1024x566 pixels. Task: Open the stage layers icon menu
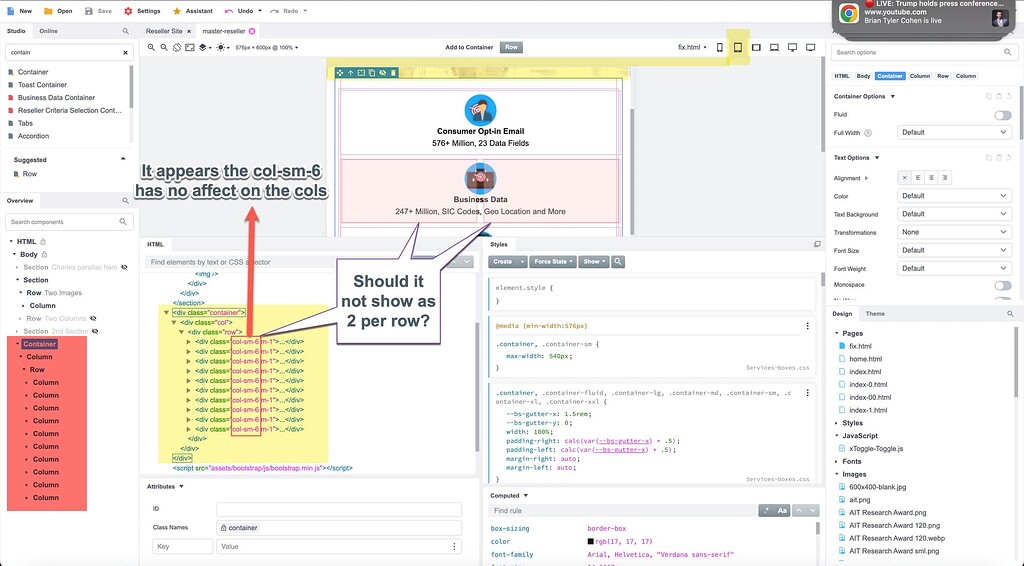(x=204, y=48)
